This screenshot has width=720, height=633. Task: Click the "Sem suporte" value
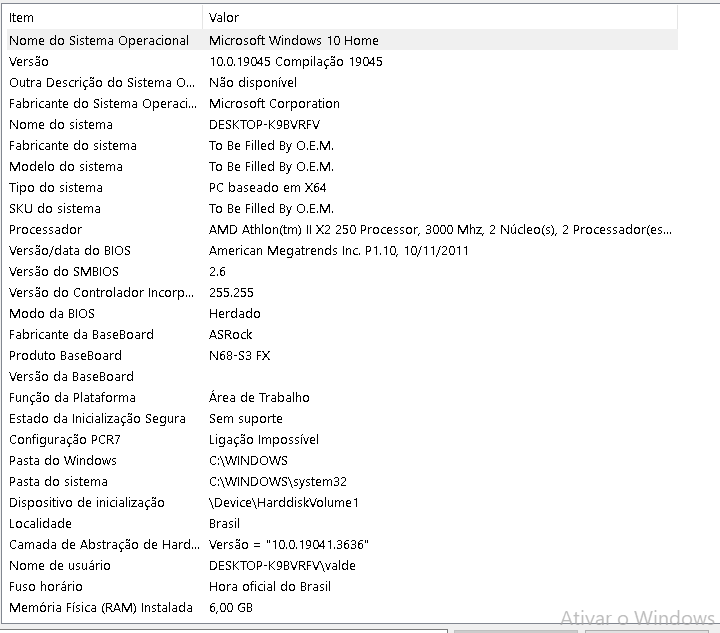click(246, 419)
